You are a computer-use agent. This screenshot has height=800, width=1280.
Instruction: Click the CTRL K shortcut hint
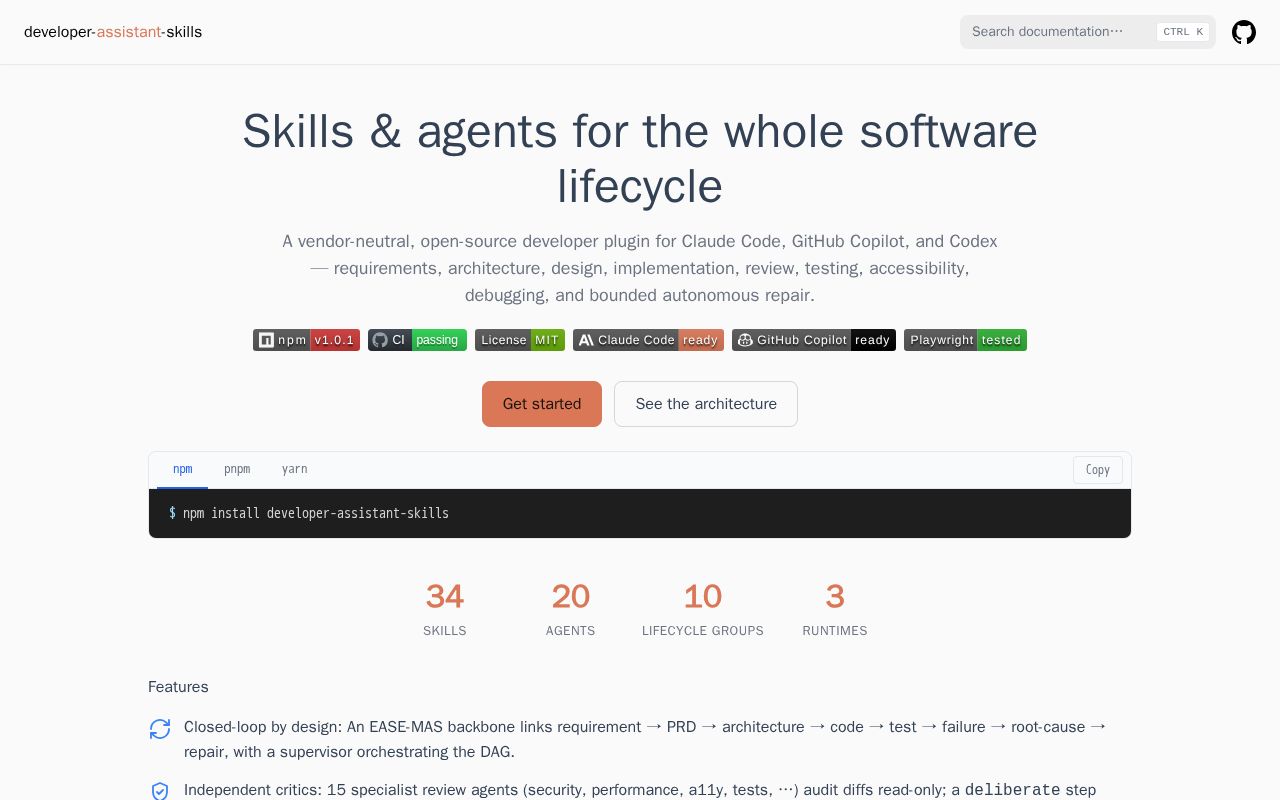(1183, 32)
